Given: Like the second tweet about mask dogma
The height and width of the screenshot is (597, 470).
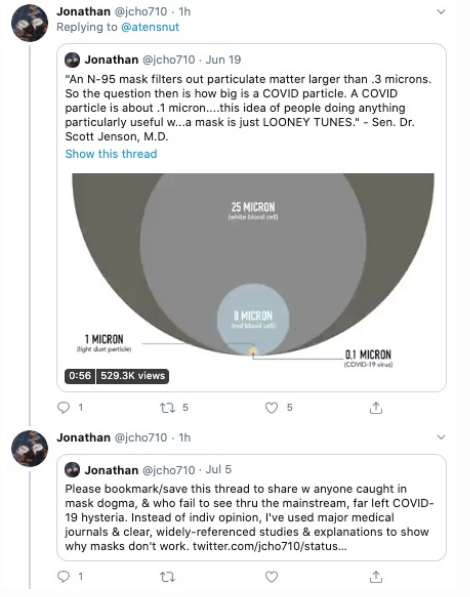Looking at the screenshot, I should click(x=271, y=577).
